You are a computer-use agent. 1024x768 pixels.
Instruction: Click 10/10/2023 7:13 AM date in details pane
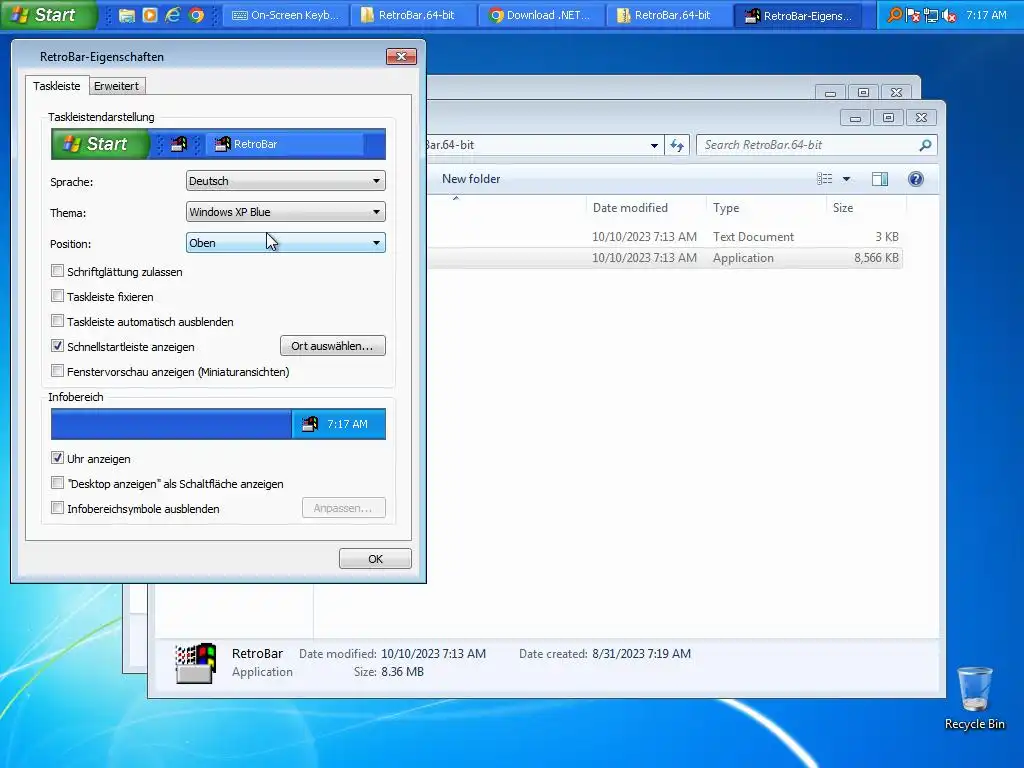(x=433, y=654)
